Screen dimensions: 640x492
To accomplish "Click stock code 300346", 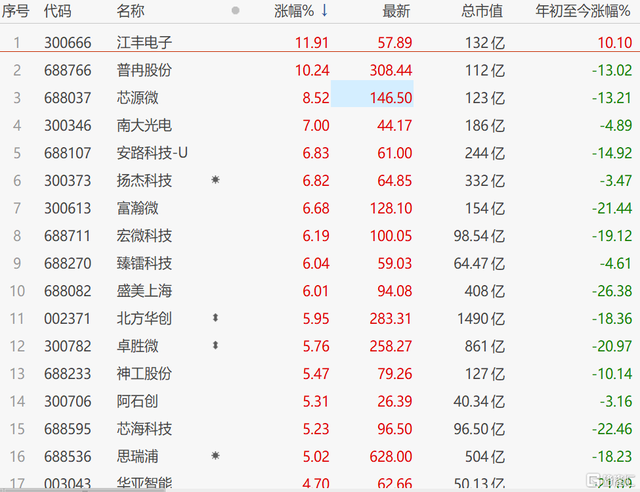I will [x=68, y=126].
